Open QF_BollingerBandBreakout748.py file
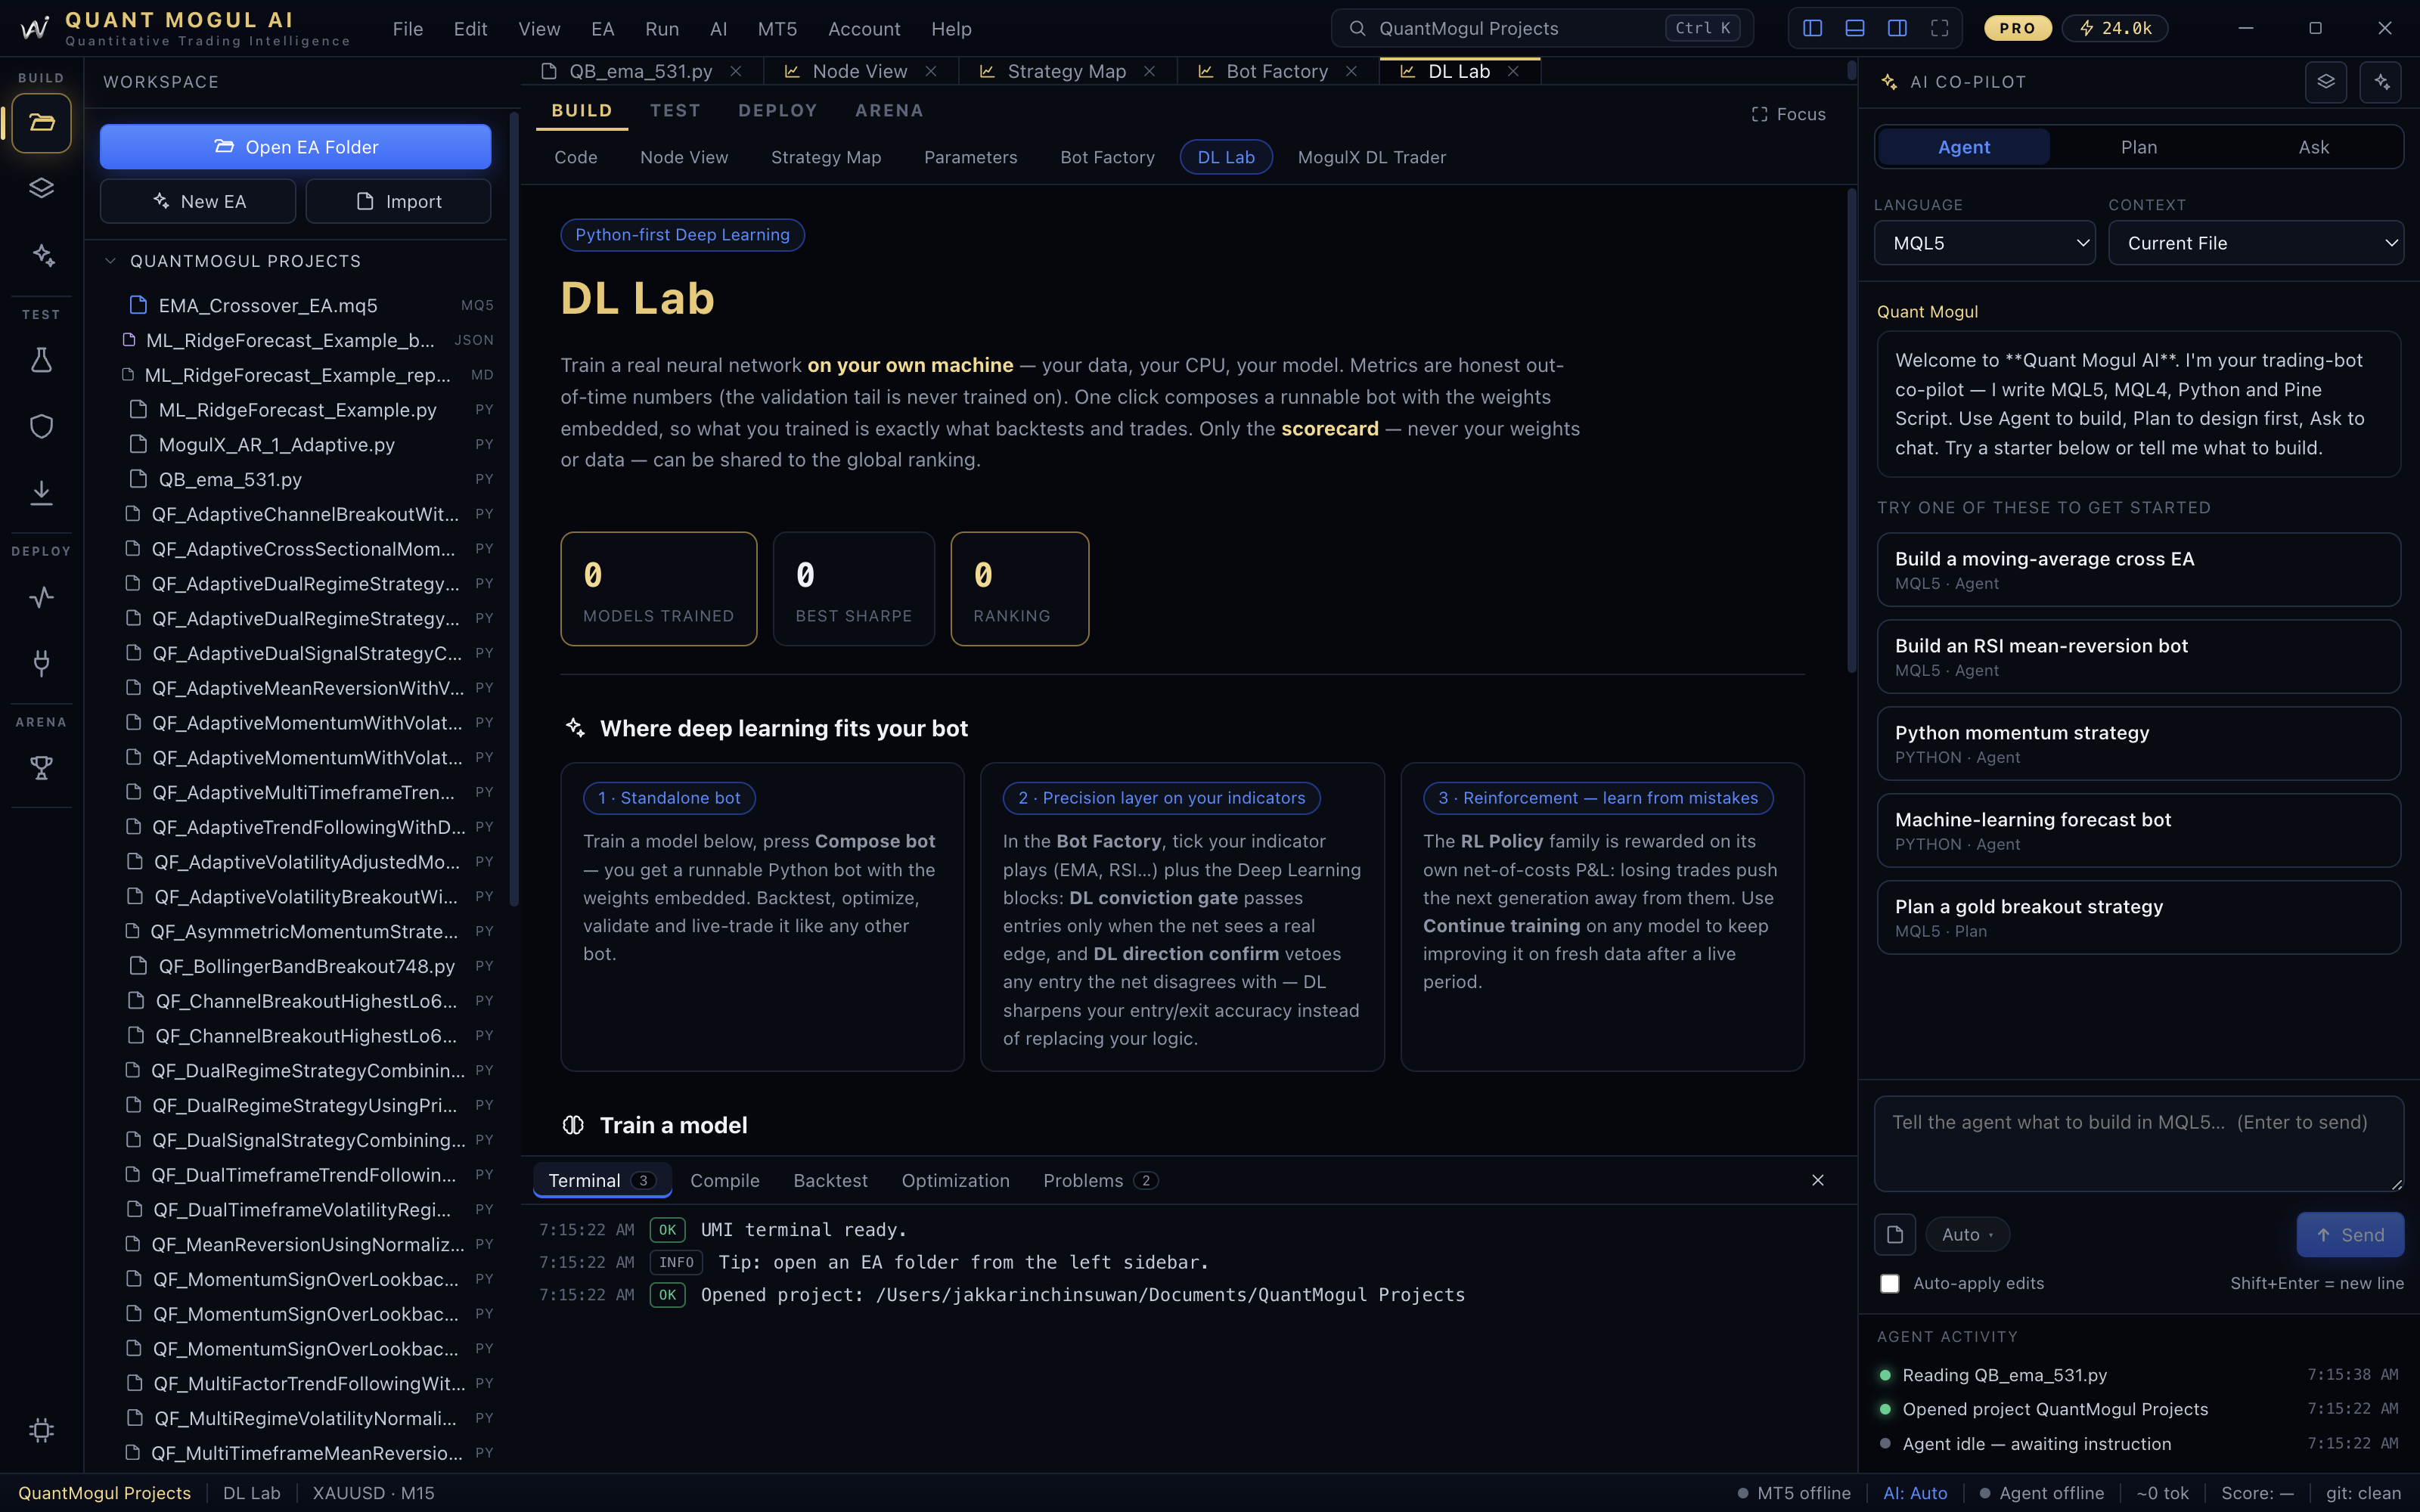This screenshot has width=2420, height=1512. [x=296, y=966]
